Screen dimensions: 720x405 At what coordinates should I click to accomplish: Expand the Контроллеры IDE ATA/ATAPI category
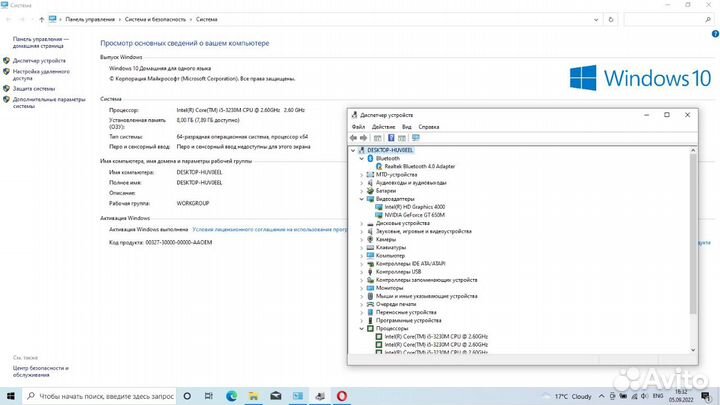click(x=361, y=264)
